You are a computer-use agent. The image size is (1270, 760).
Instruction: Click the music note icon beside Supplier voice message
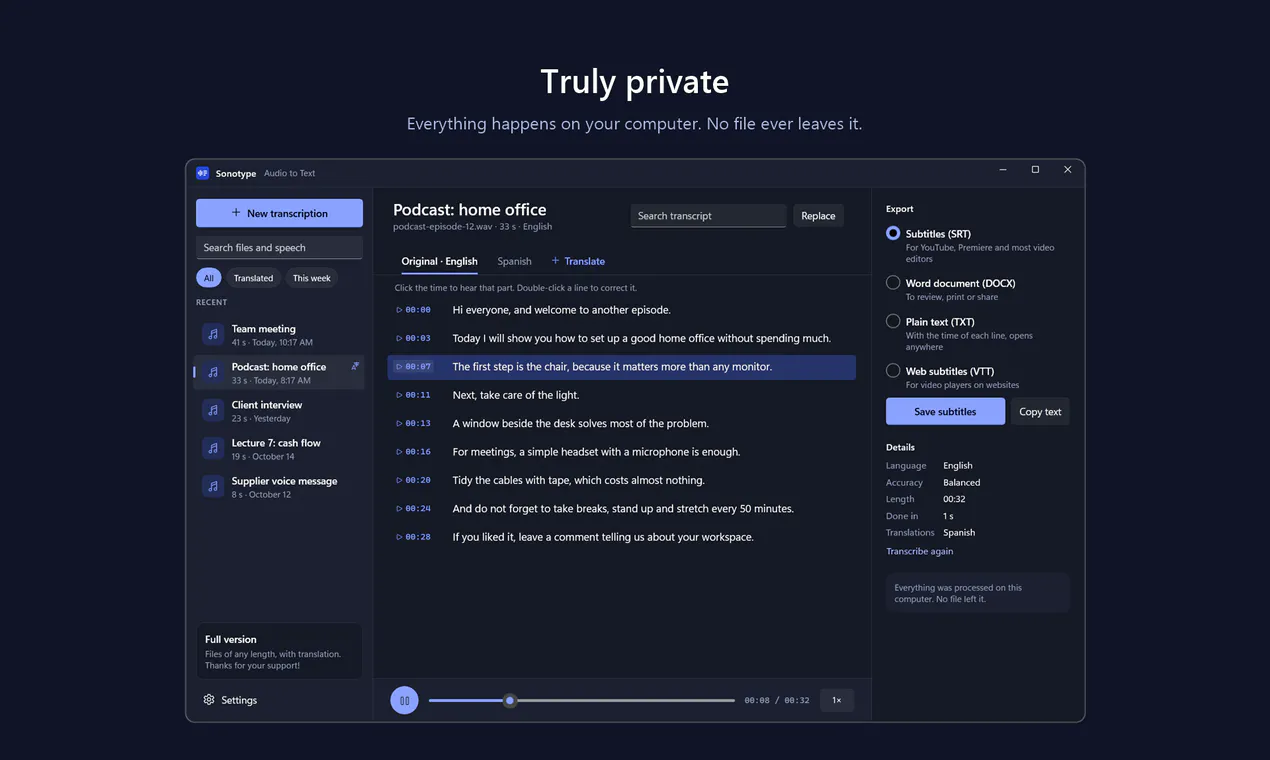click(x=212, y=486)
